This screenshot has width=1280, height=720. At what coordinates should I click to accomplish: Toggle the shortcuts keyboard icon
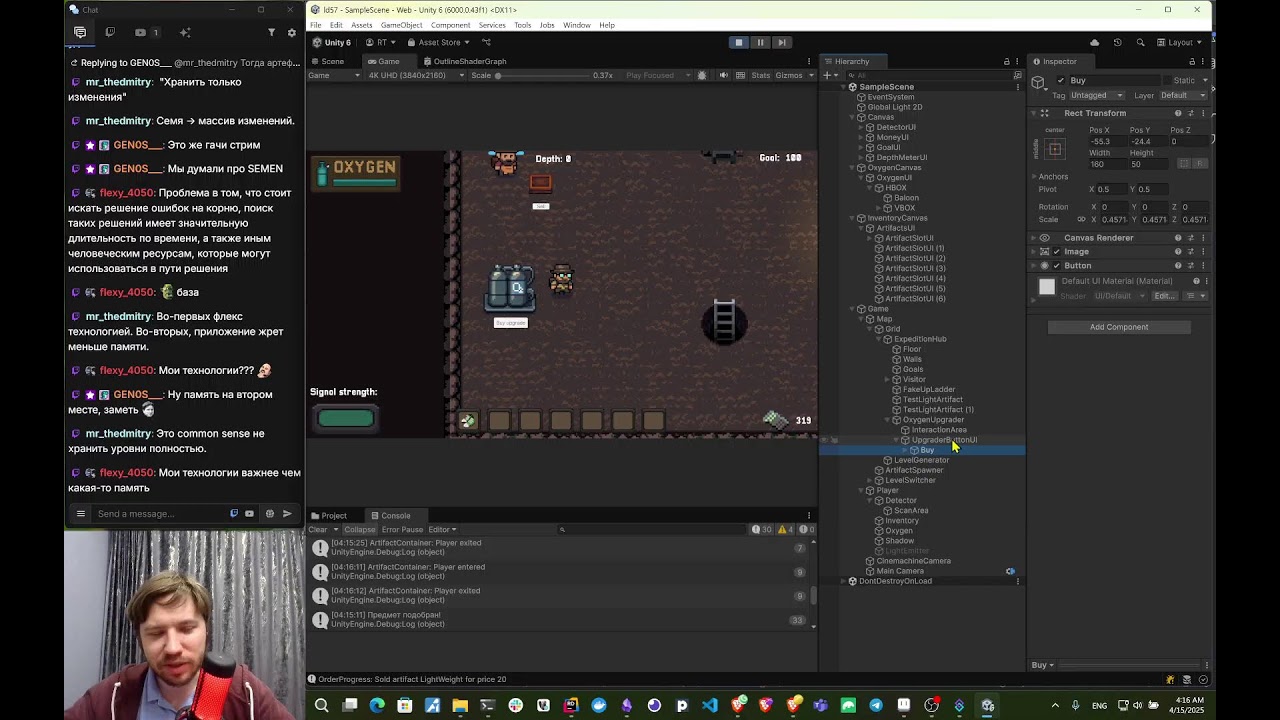coord(740,75)
